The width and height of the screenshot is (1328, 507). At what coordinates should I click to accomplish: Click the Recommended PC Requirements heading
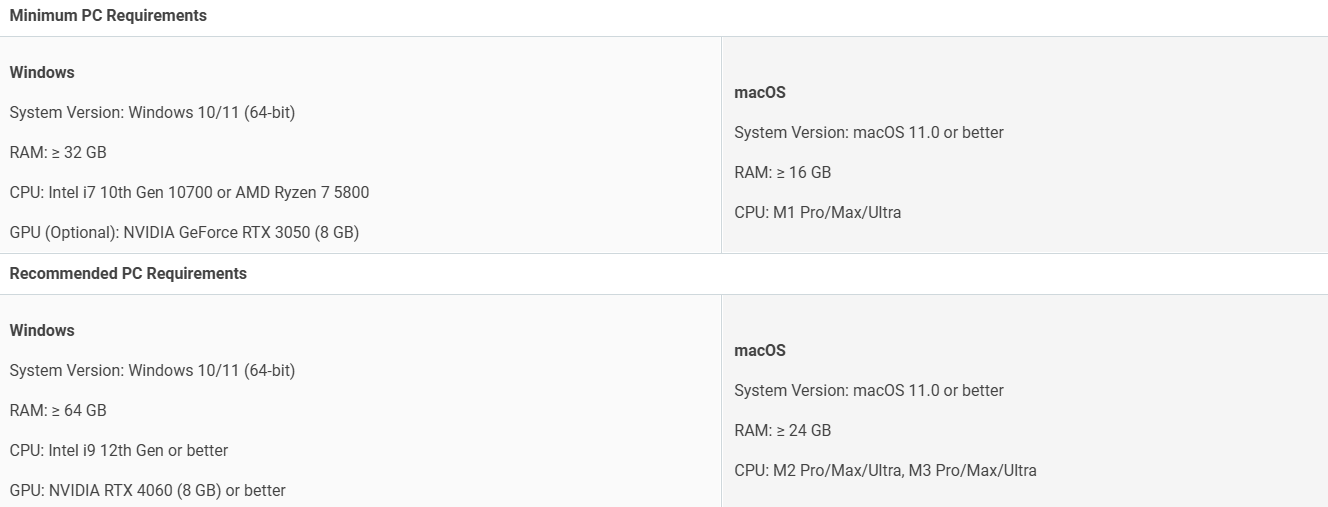click(x=128, y=273)
